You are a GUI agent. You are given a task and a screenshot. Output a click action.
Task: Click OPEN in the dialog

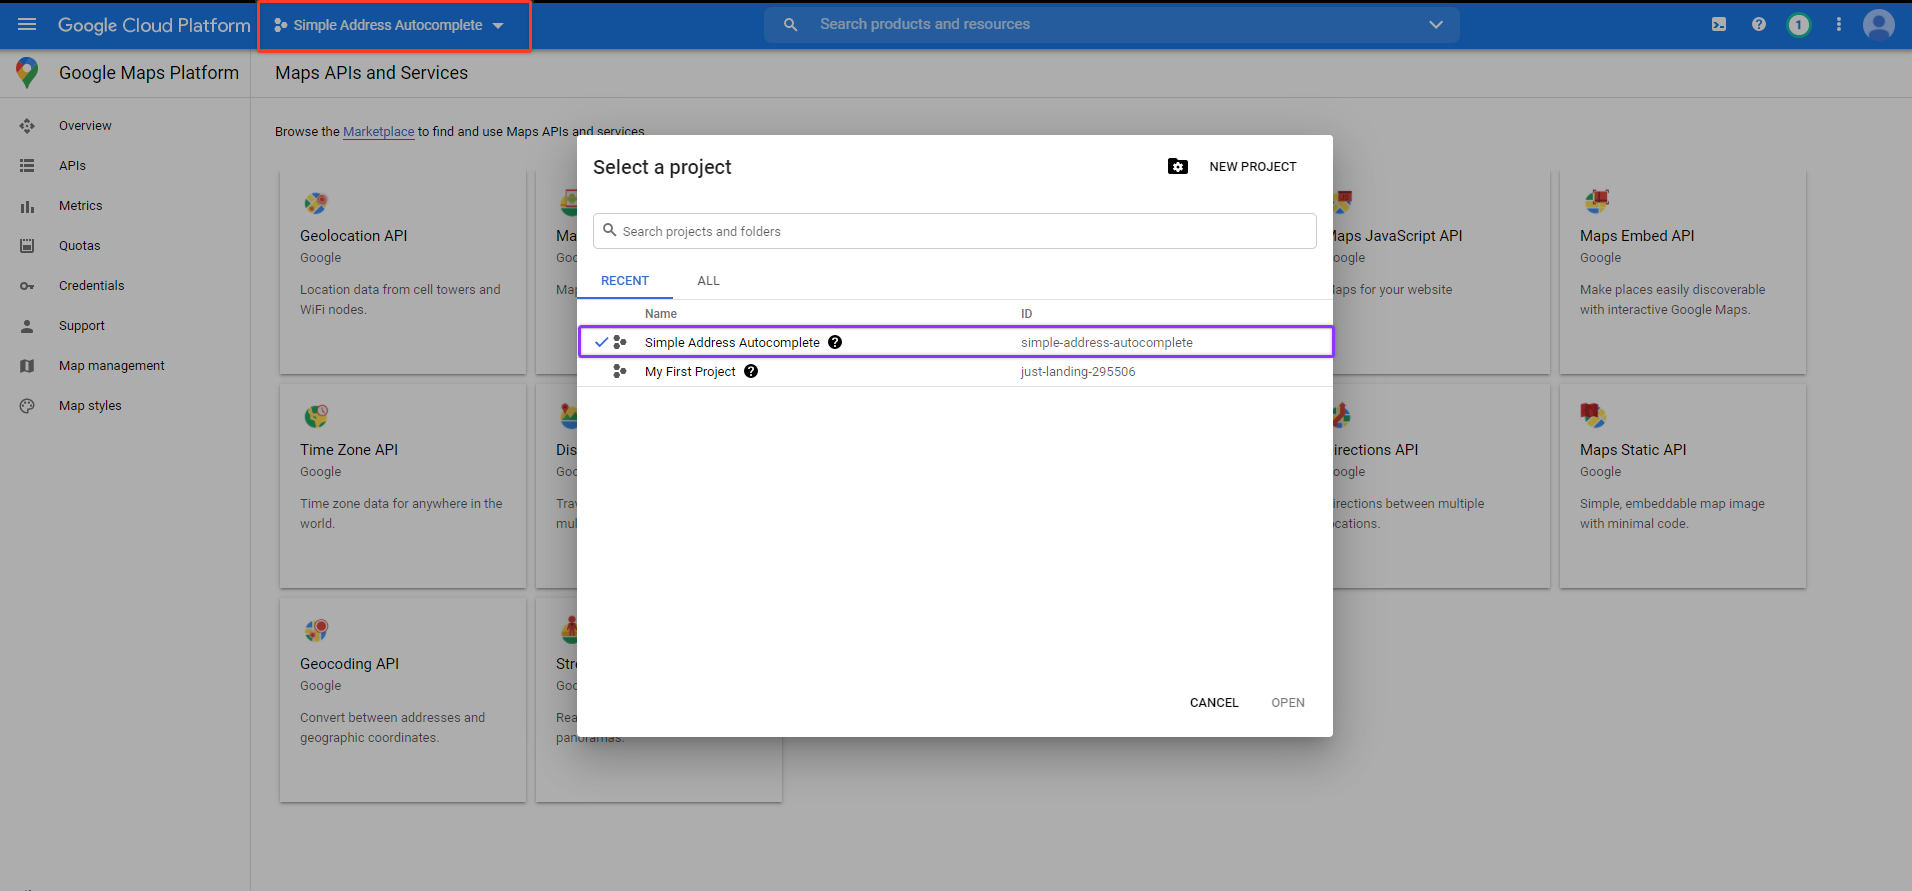pos(1288,703)
